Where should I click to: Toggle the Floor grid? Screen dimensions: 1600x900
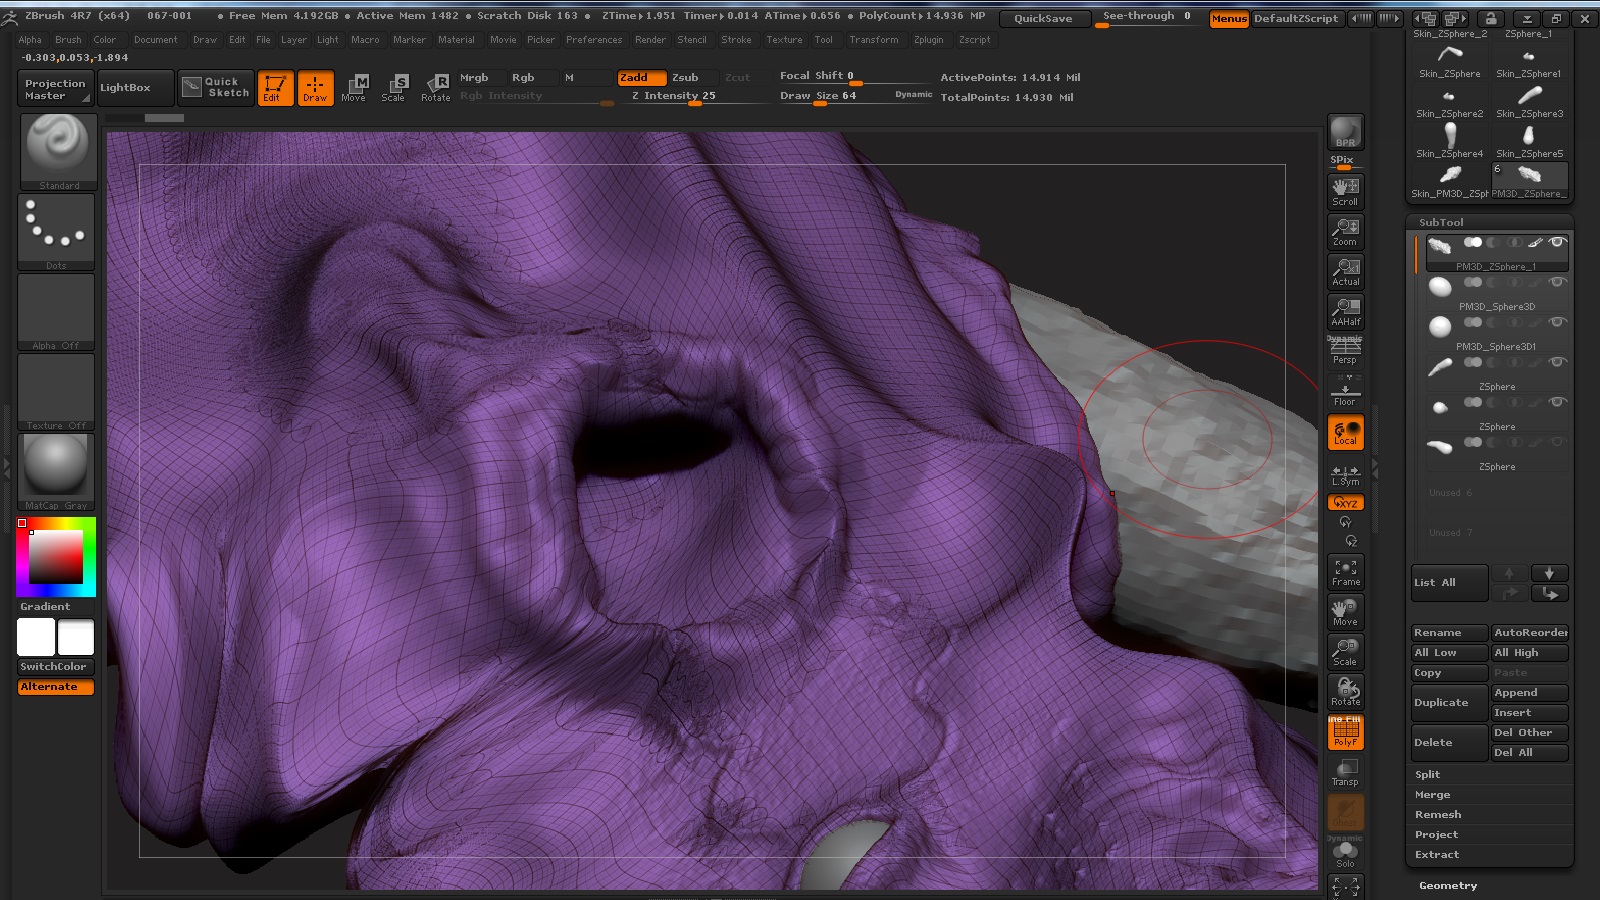tap(1345, 392)
